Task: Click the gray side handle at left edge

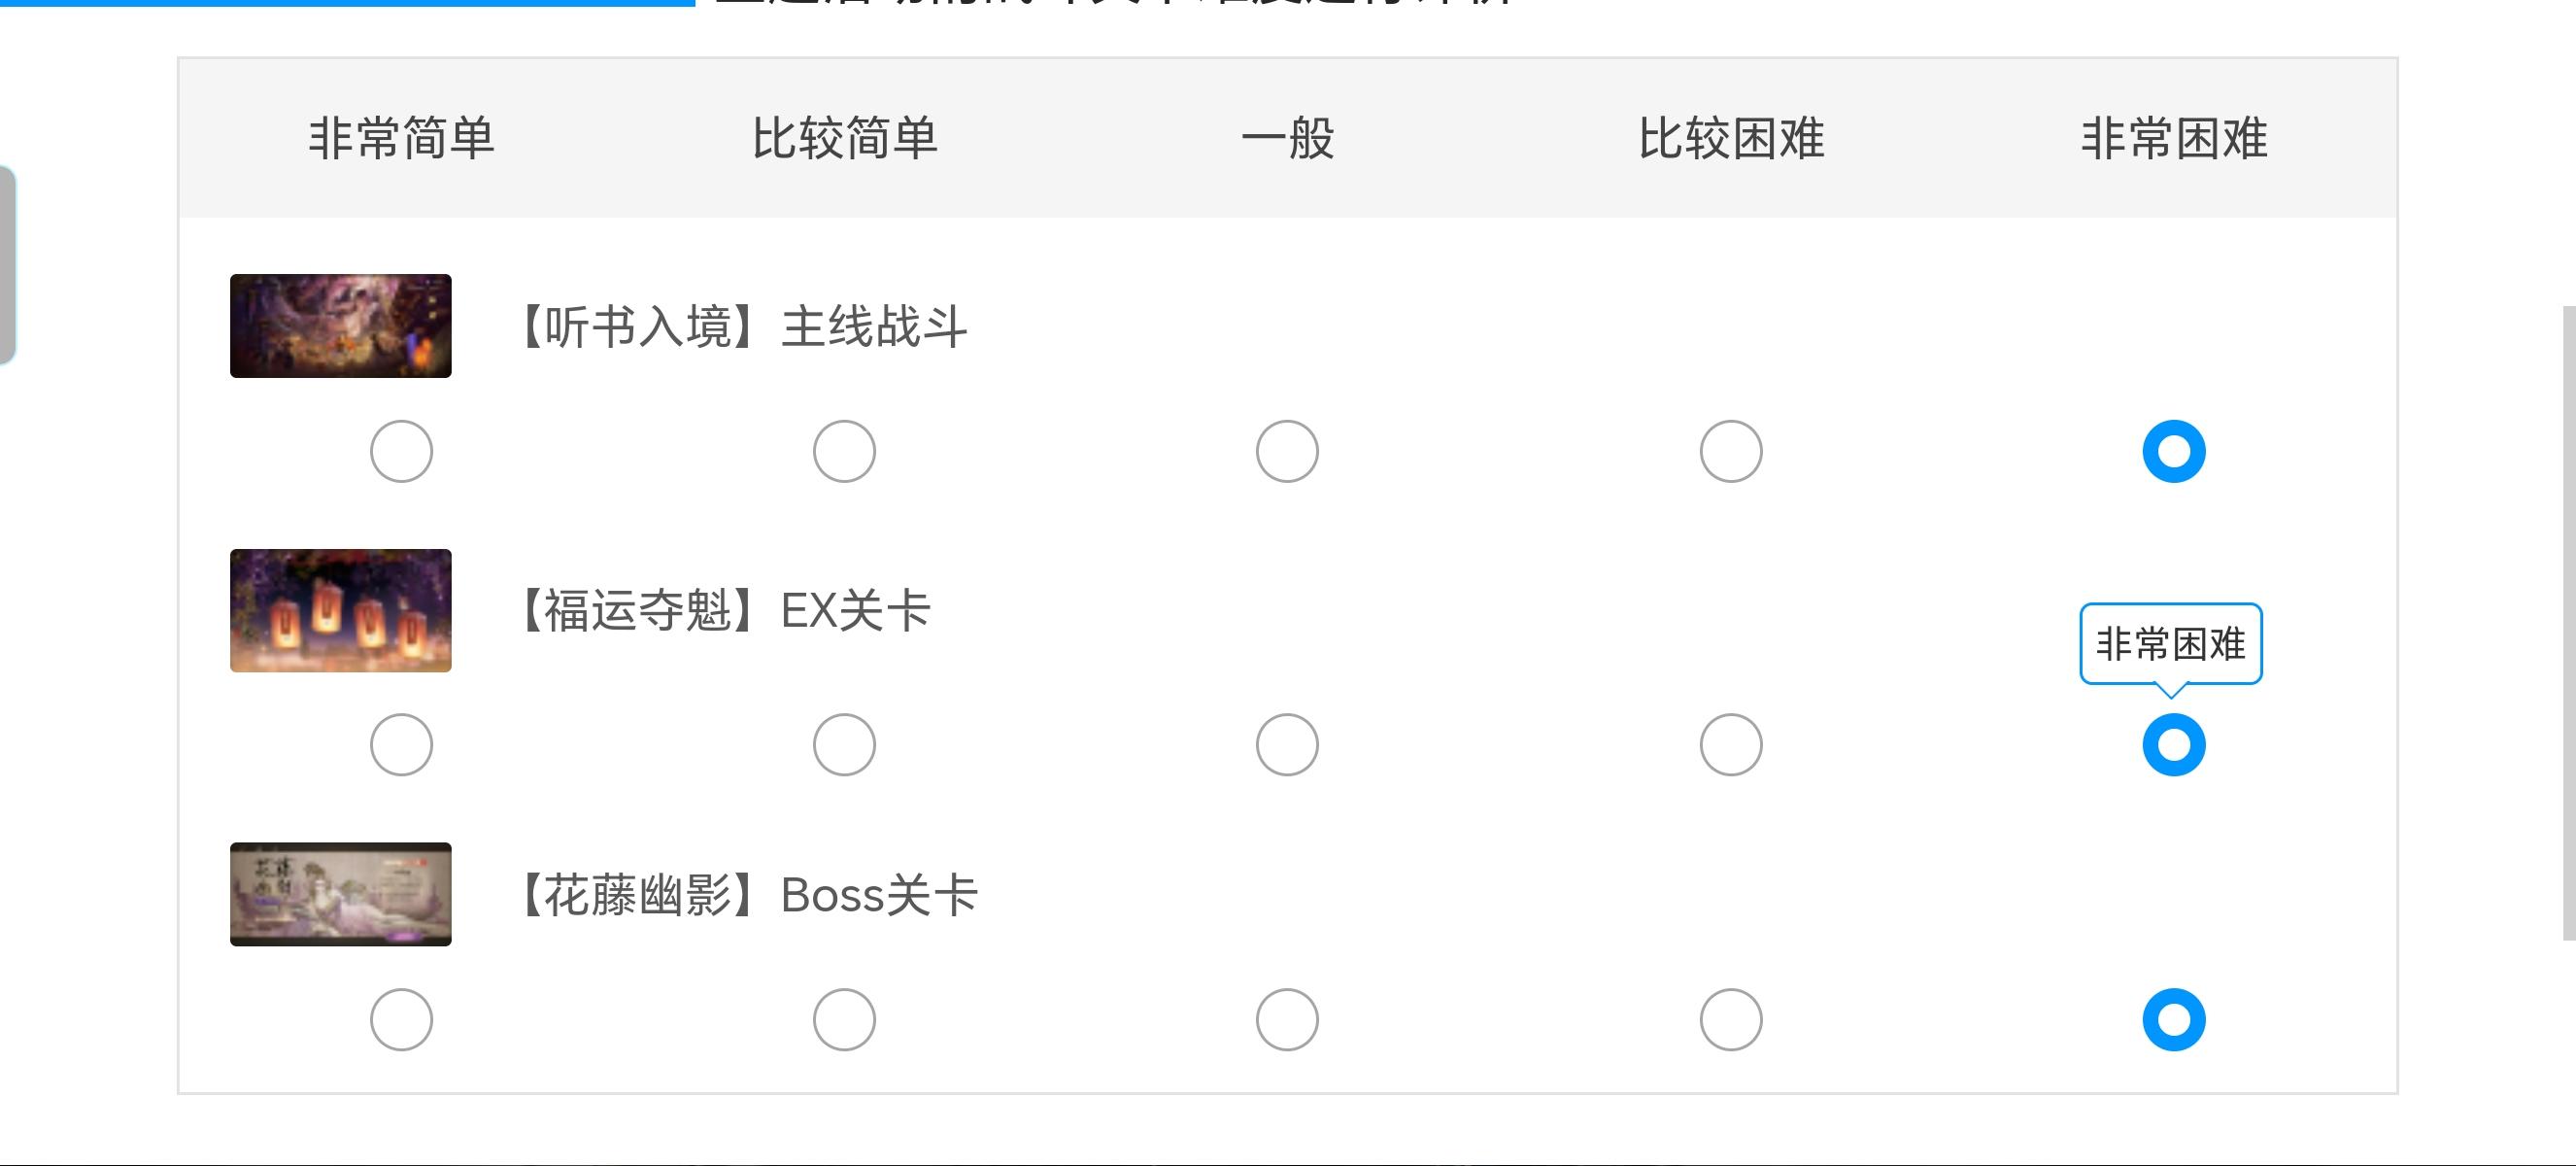Action: (7, 265)
